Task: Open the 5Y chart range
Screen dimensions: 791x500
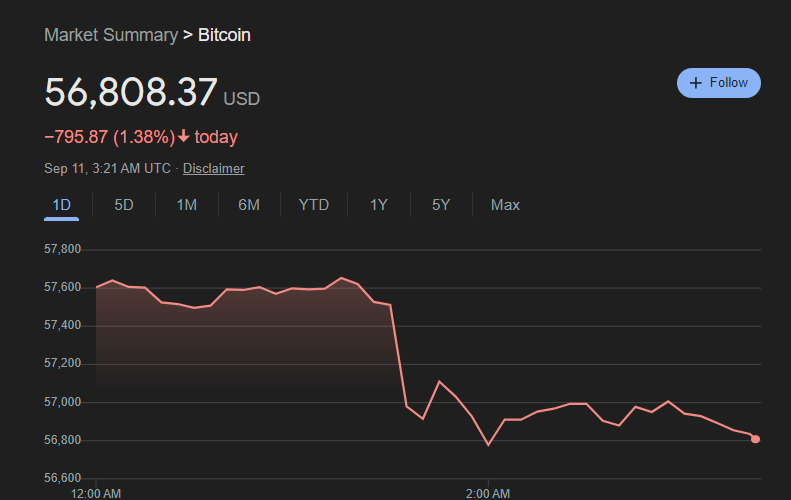Action: click(x=441, y=205)
